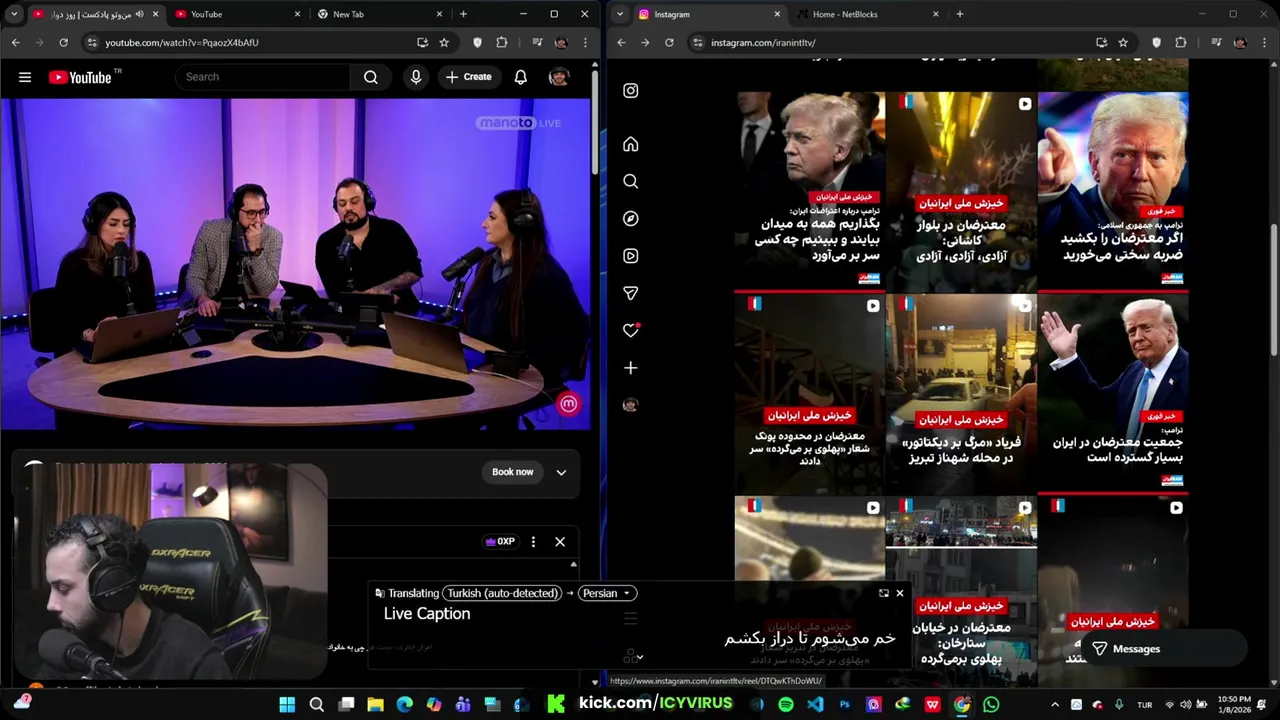Close the panel beside 0XP badge
This screenshot has height=720, width=1280.
point(560,542)
